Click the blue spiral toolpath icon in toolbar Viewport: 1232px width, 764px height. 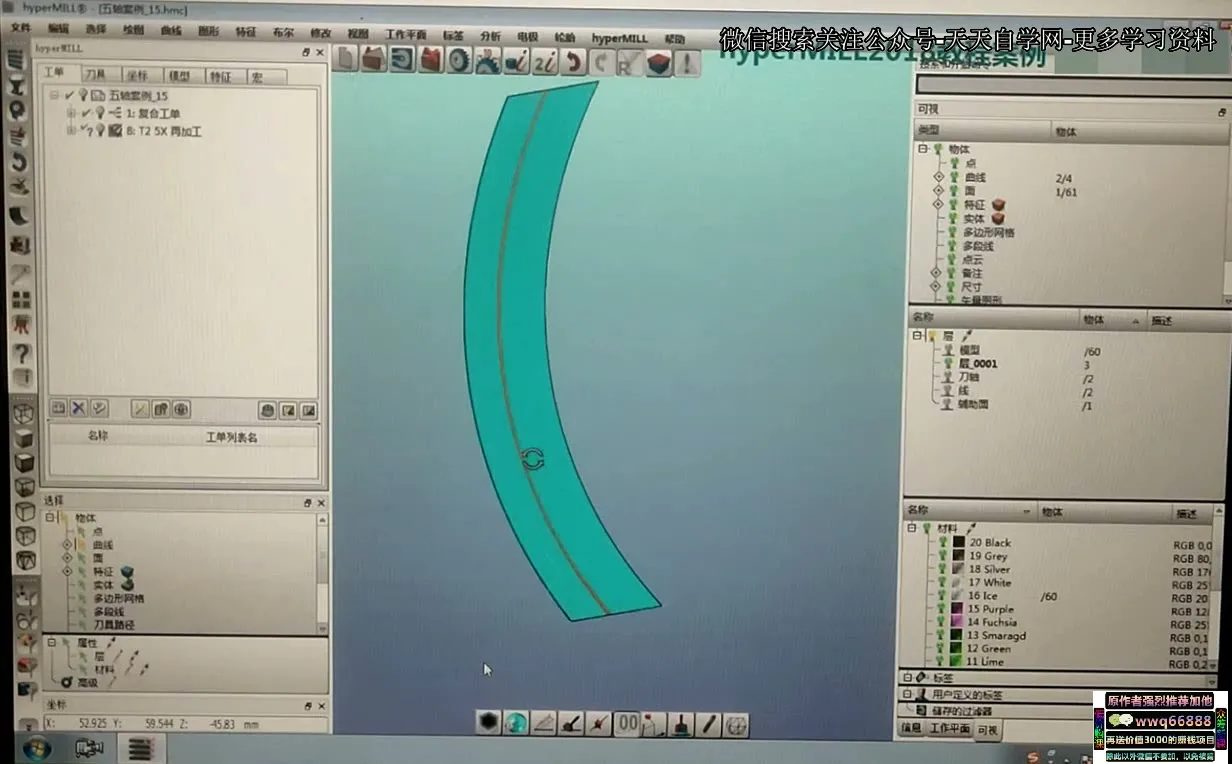402,60
